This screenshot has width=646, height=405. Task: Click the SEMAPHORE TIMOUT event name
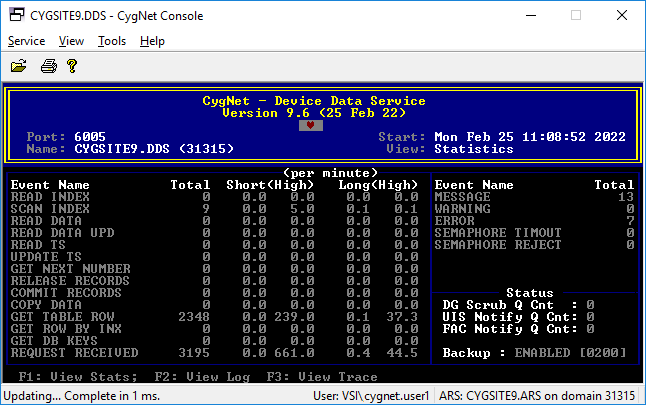(x=498, y=233)
